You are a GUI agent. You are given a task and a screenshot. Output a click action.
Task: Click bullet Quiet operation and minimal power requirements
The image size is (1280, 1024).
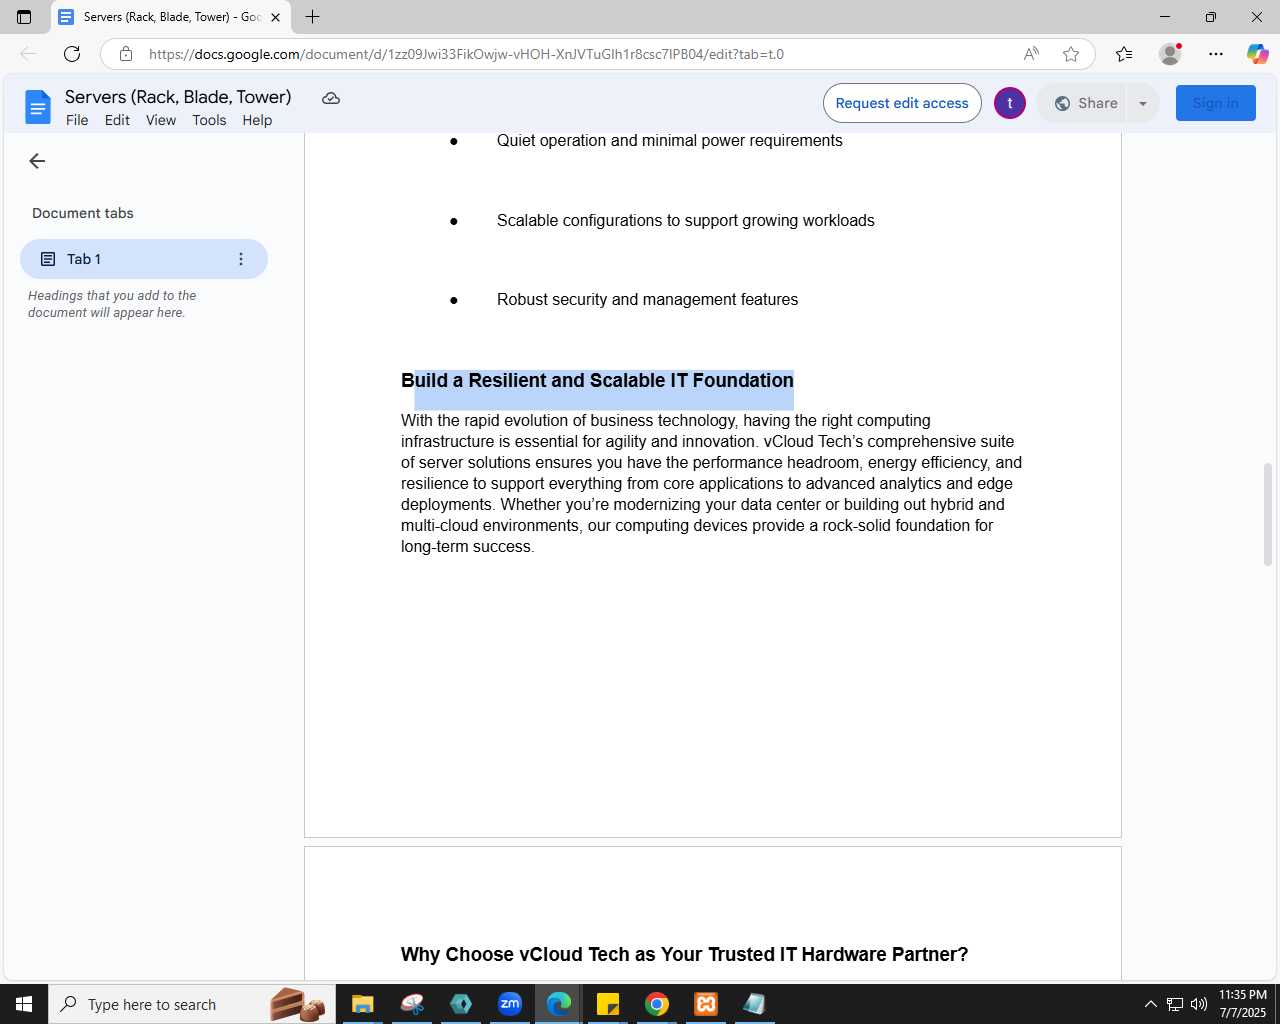[669, 140]
